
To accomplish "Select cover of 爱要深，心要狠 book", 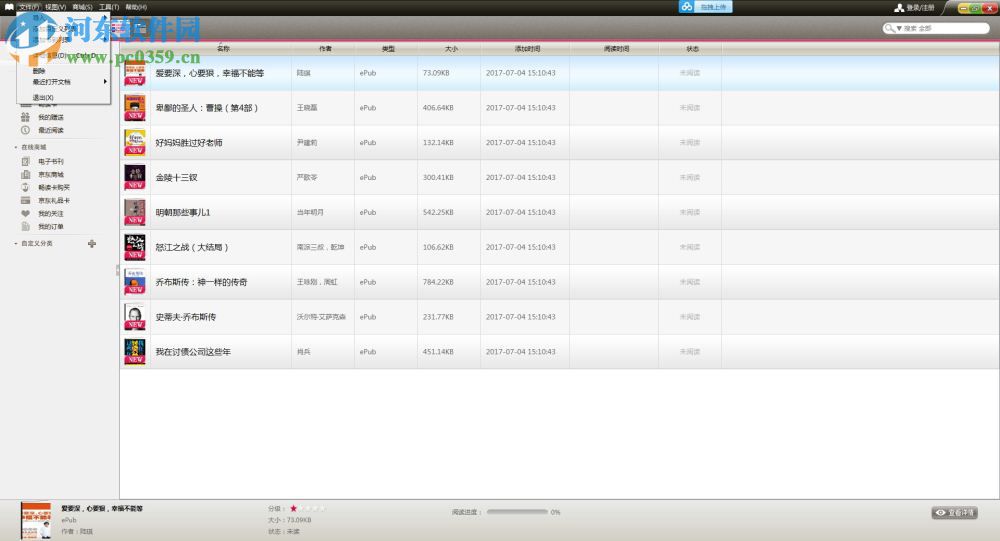I will pyautogui.click(x=135, y=73).
